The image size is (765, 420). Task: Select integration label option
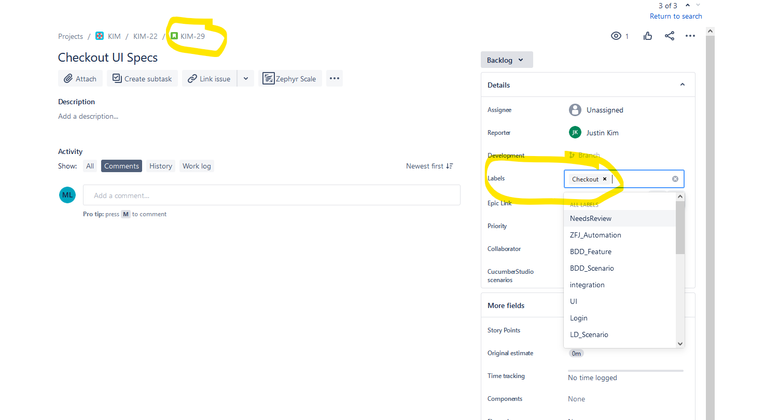pos(620,285)
